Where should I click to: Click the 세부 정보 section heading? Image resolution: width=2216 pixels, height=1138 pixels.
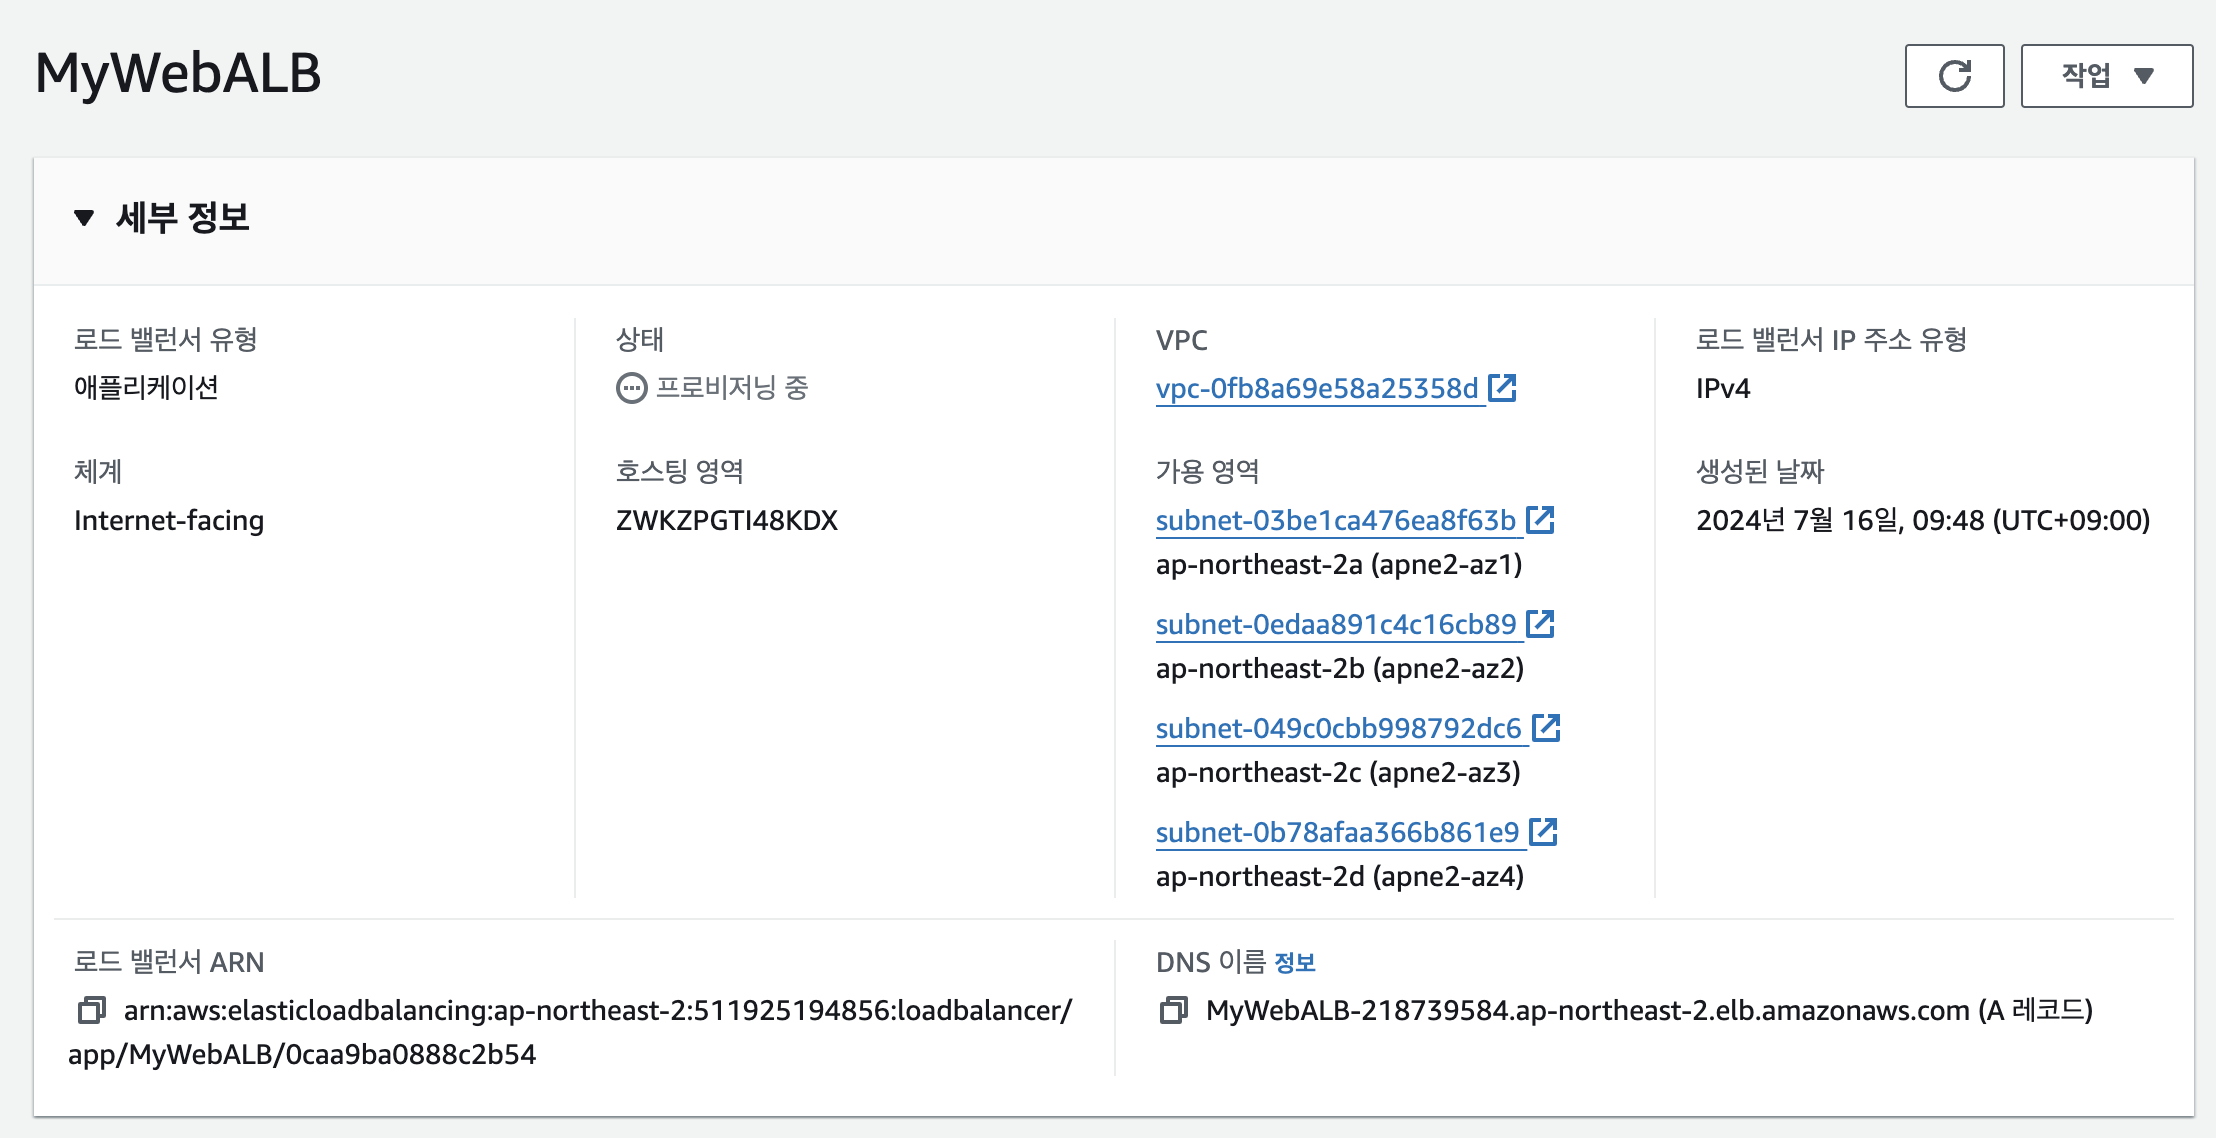click(x=183, y=218)
